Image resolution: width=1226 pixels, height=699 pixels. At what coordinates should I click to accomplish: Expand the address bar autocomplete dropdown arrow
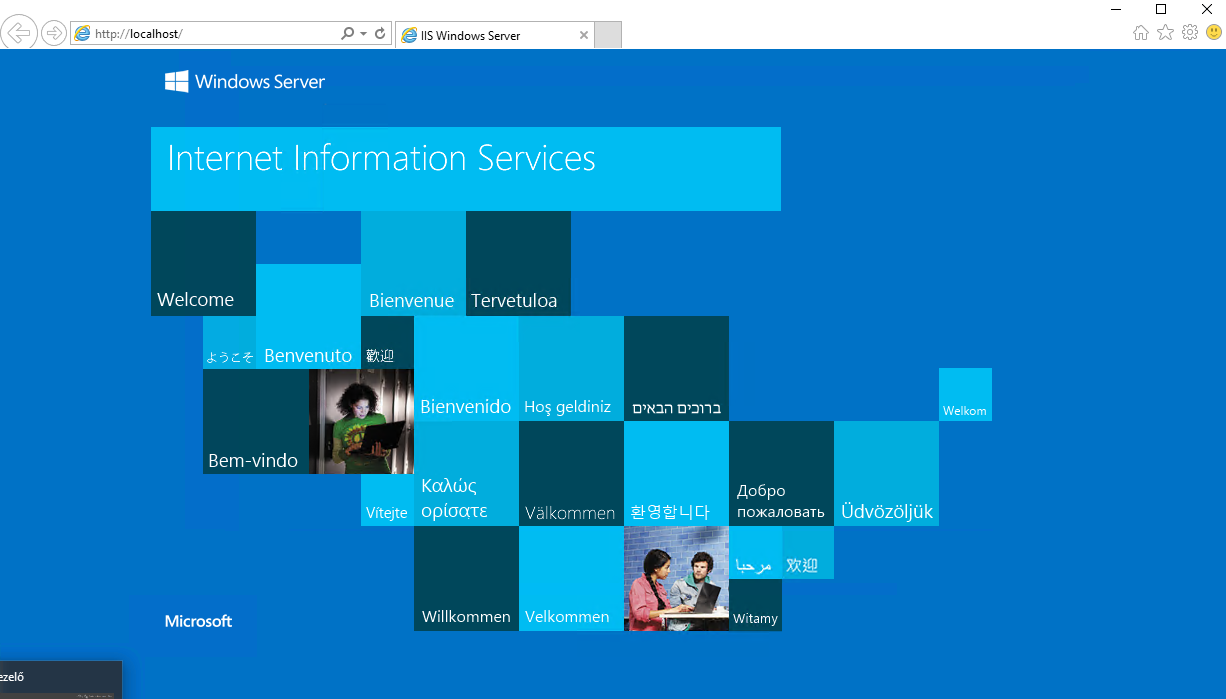click(363, 34)
